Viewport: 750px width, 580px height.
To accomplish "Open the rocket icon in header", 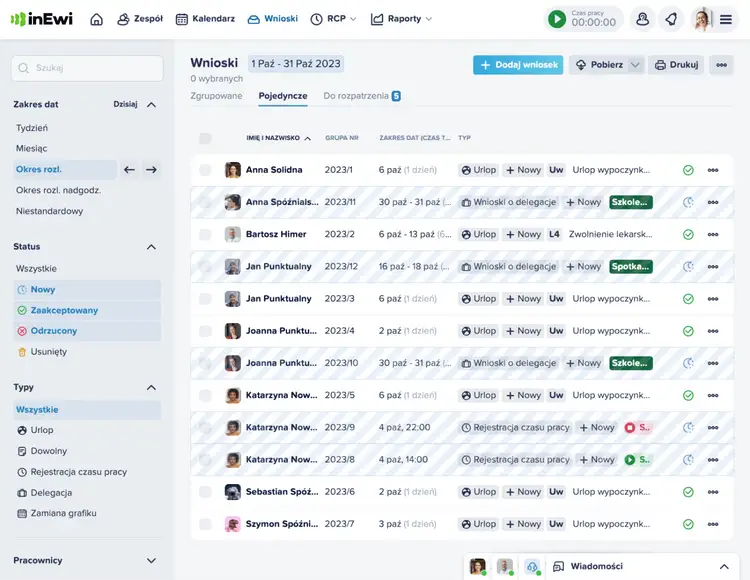I will 671,19.
